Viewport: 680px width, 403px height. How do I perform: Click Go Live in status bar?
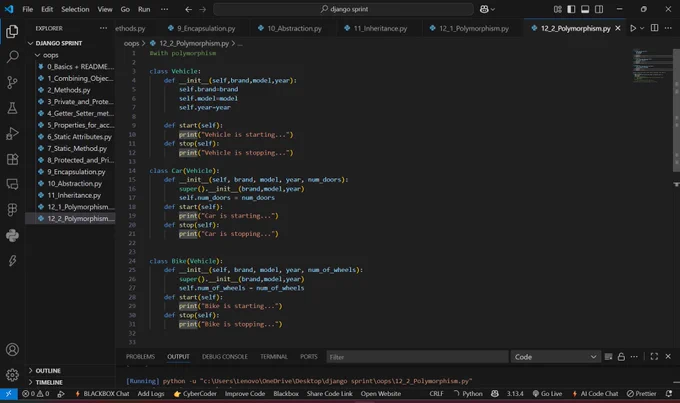[x=547, y=393]
